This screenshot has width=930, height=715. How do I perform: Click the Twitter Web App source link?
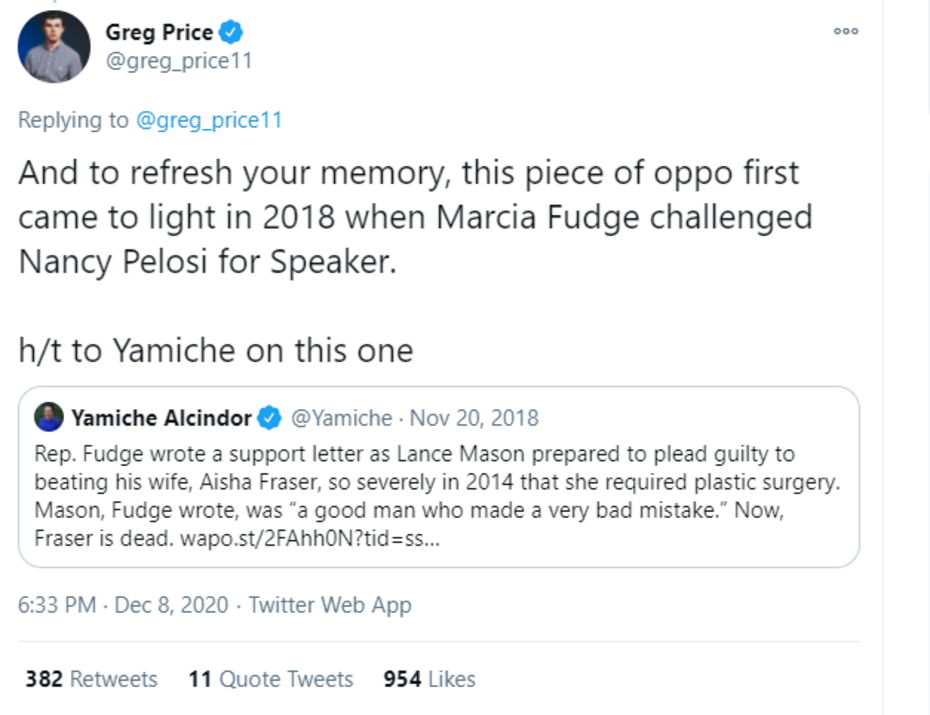(x=330, y=605)
